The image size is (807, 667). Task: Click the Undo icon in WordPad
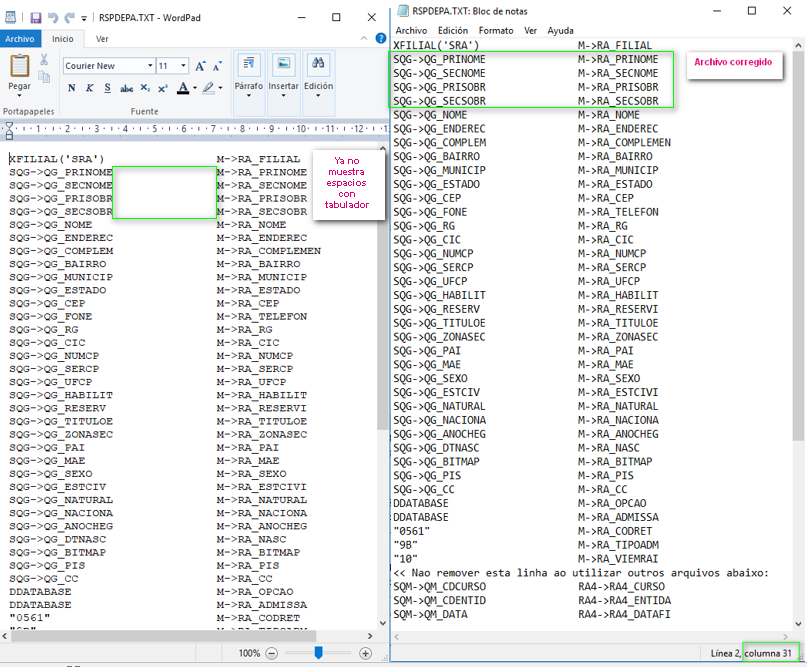point(52,18)
